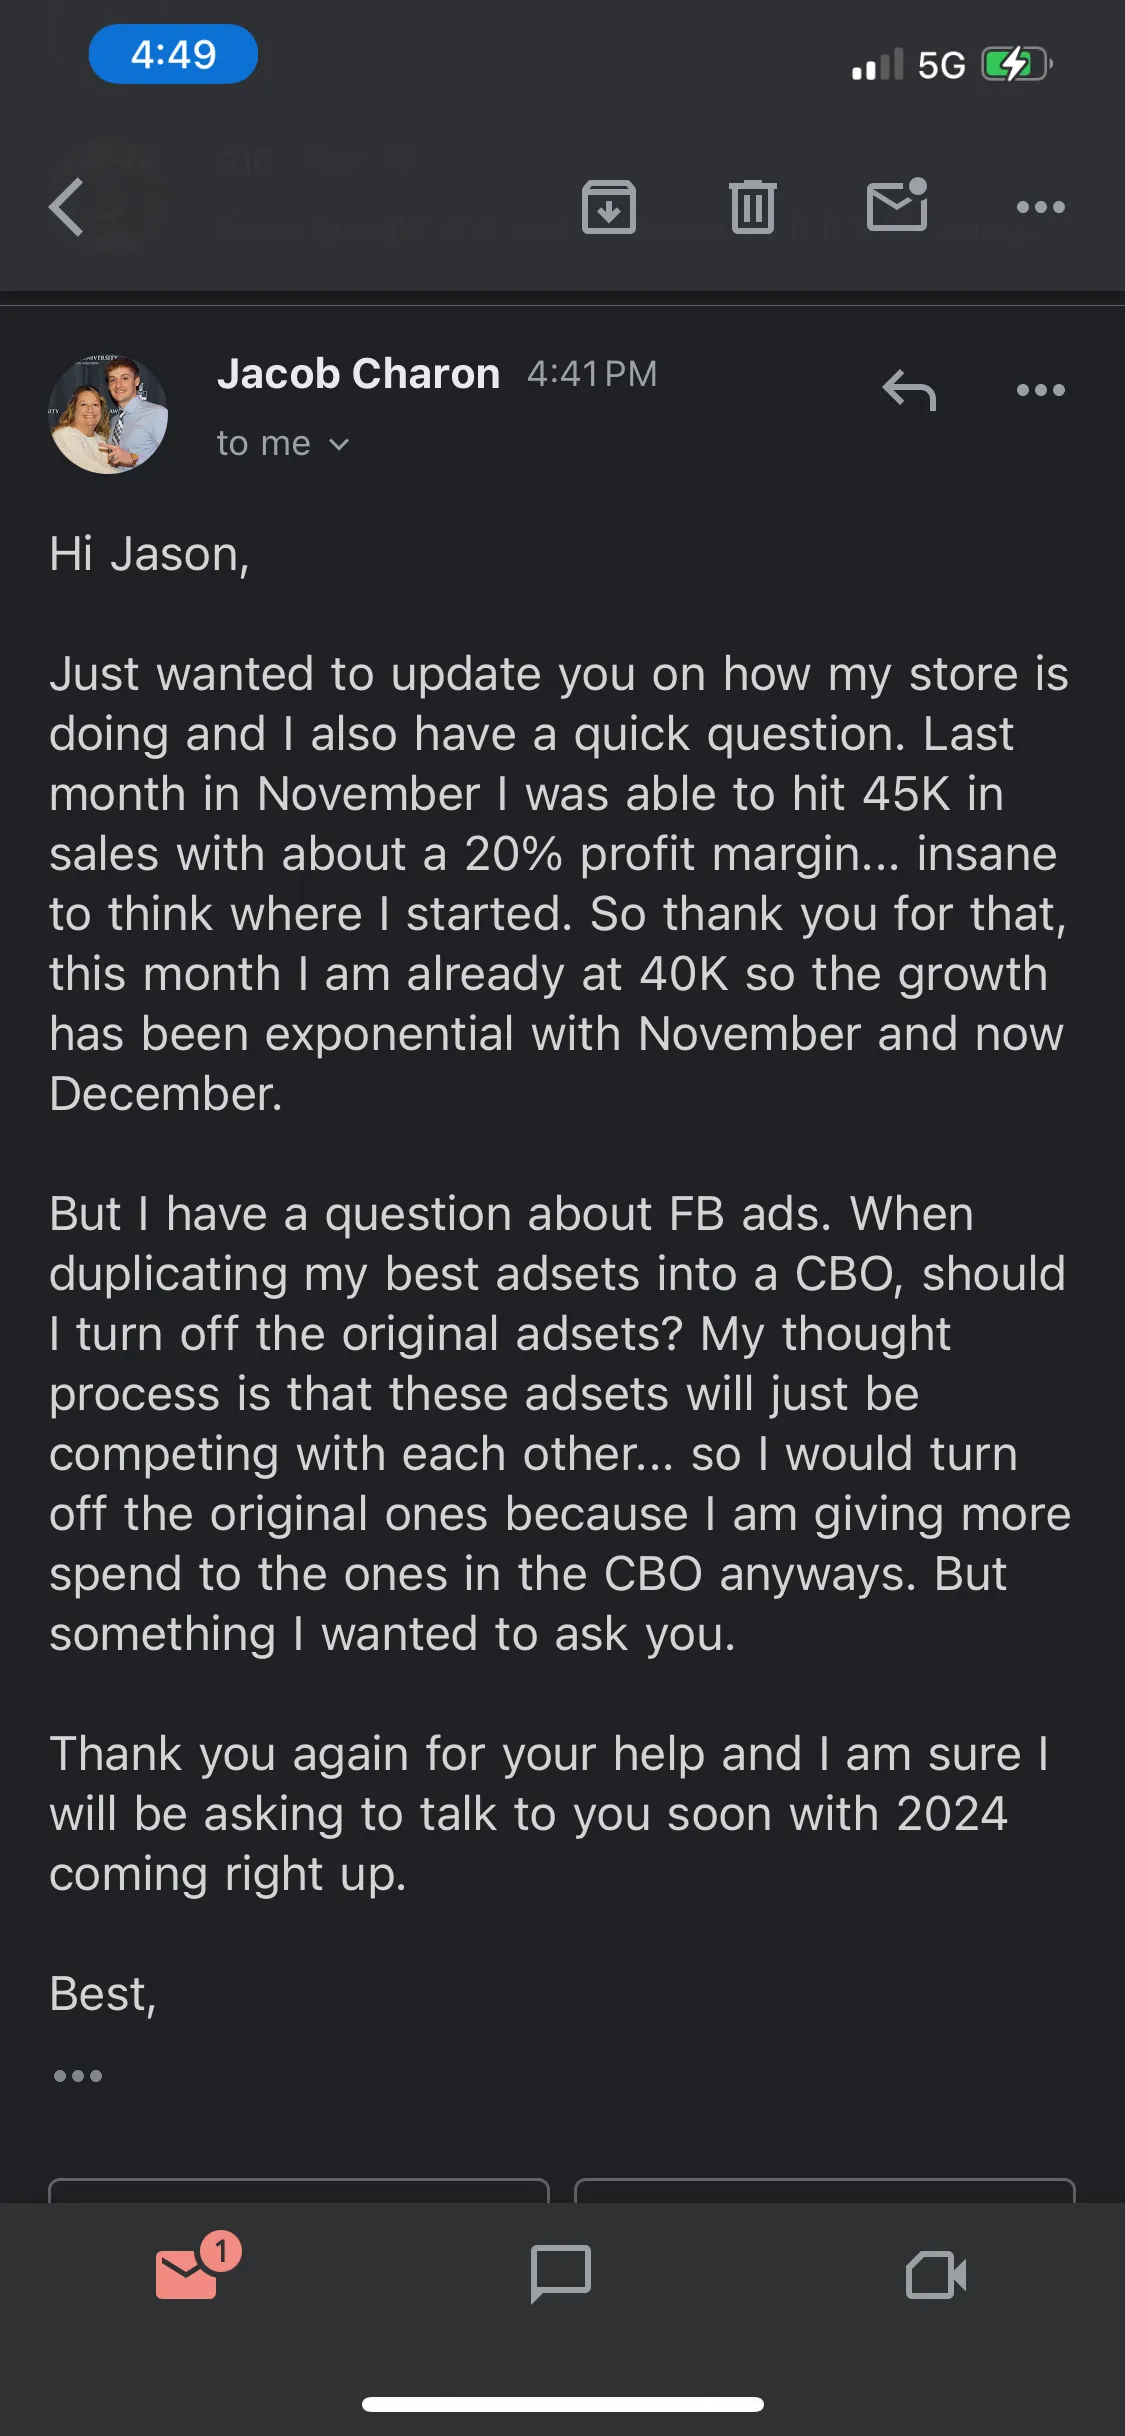Tap the home indicator bar
Screen dimensions: 1125x2436
pos(563,2404)
